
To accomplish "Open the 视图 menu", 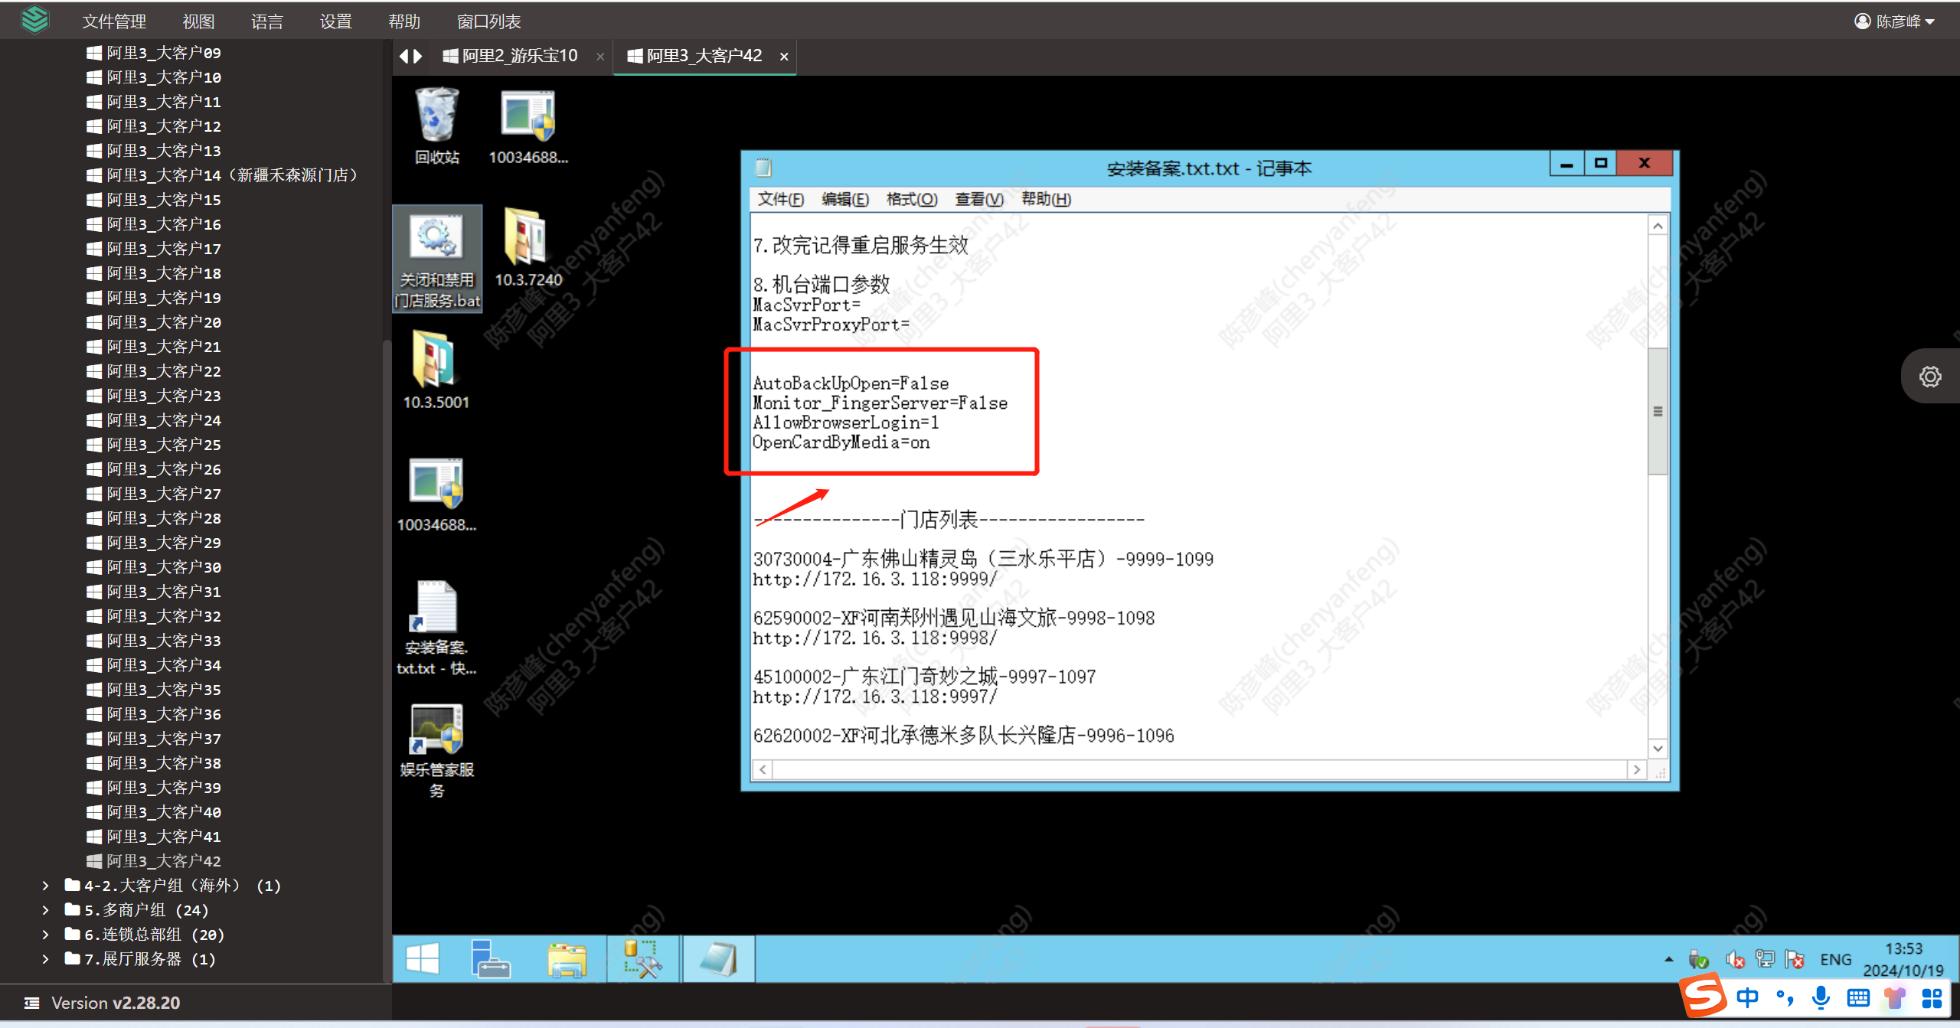I will point(199,21).
